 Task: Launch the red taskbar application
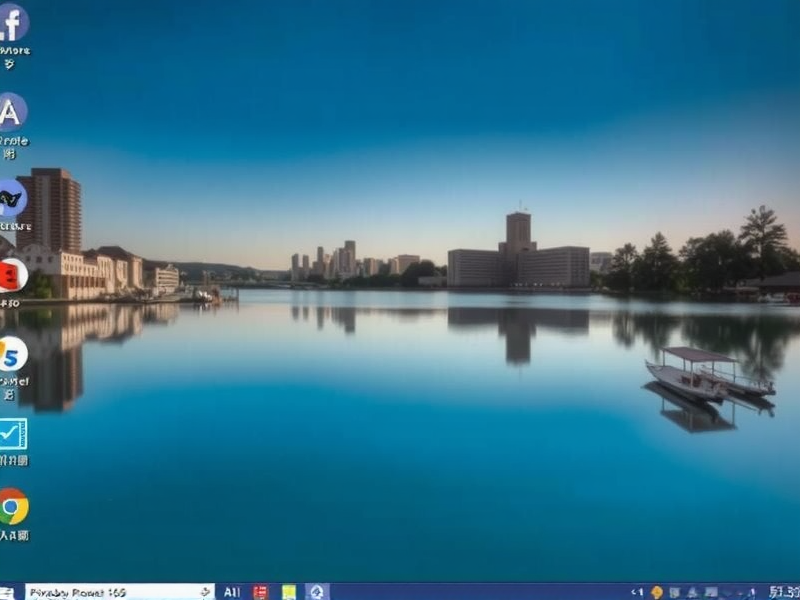pyautogui.click(x=260, y=590)
